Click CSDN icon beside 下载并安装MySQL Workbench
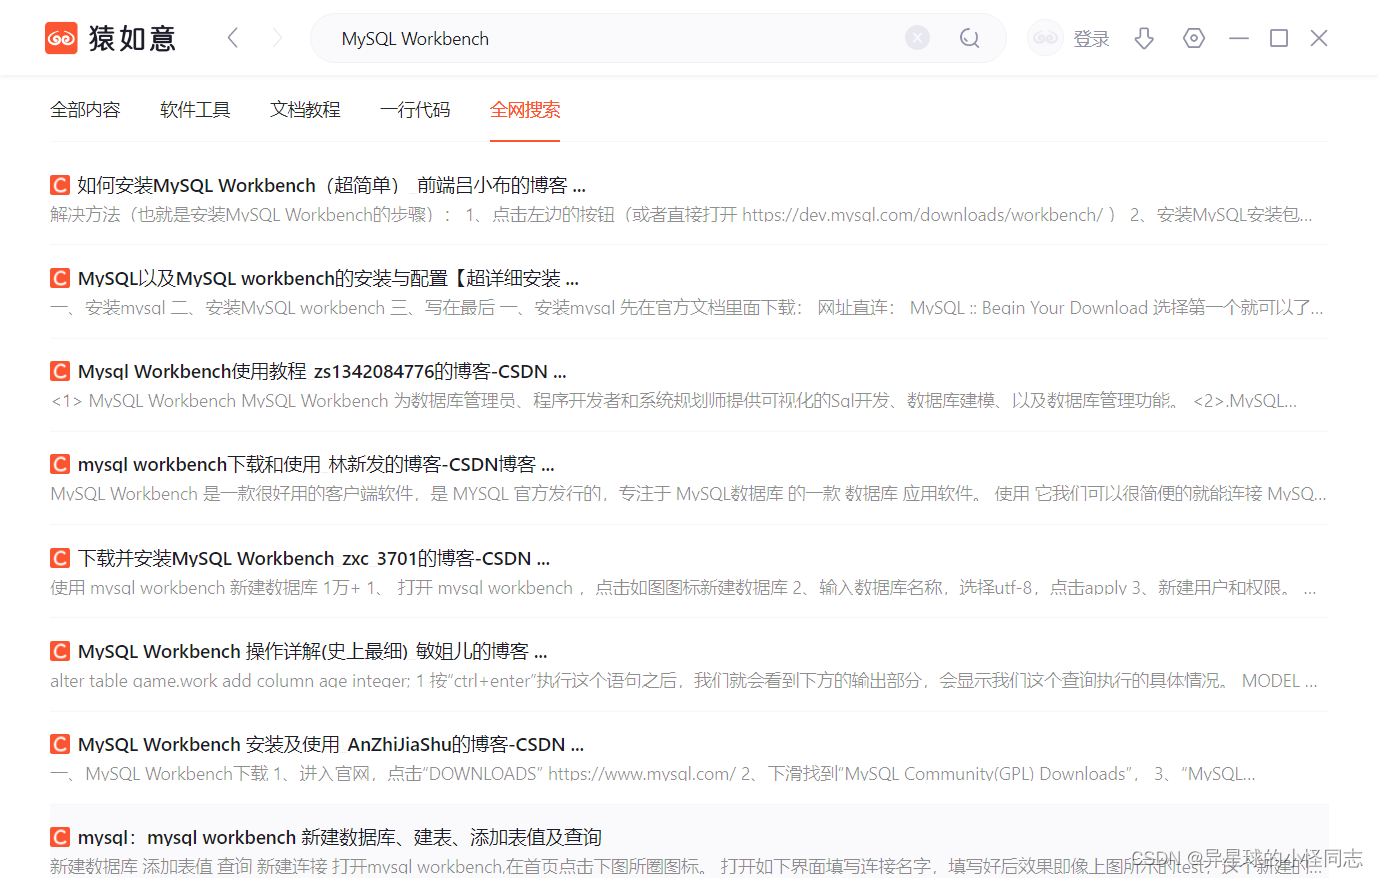 [x=60, y=558]
